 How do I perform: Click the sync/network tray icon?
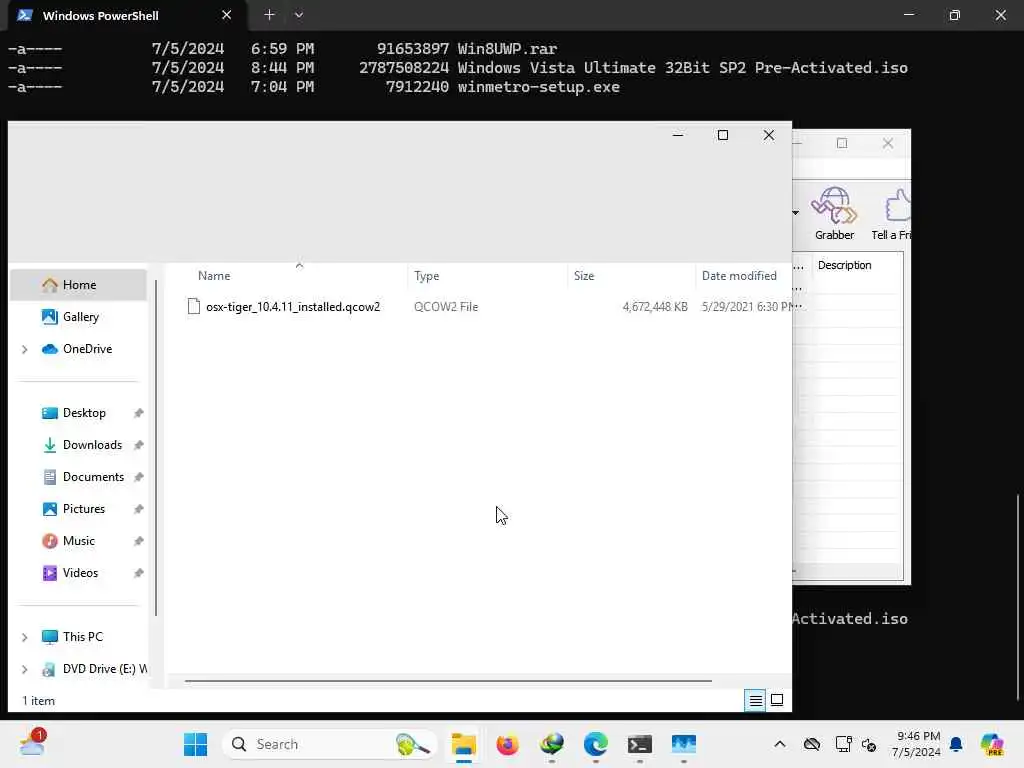click(x=869, y=744)
